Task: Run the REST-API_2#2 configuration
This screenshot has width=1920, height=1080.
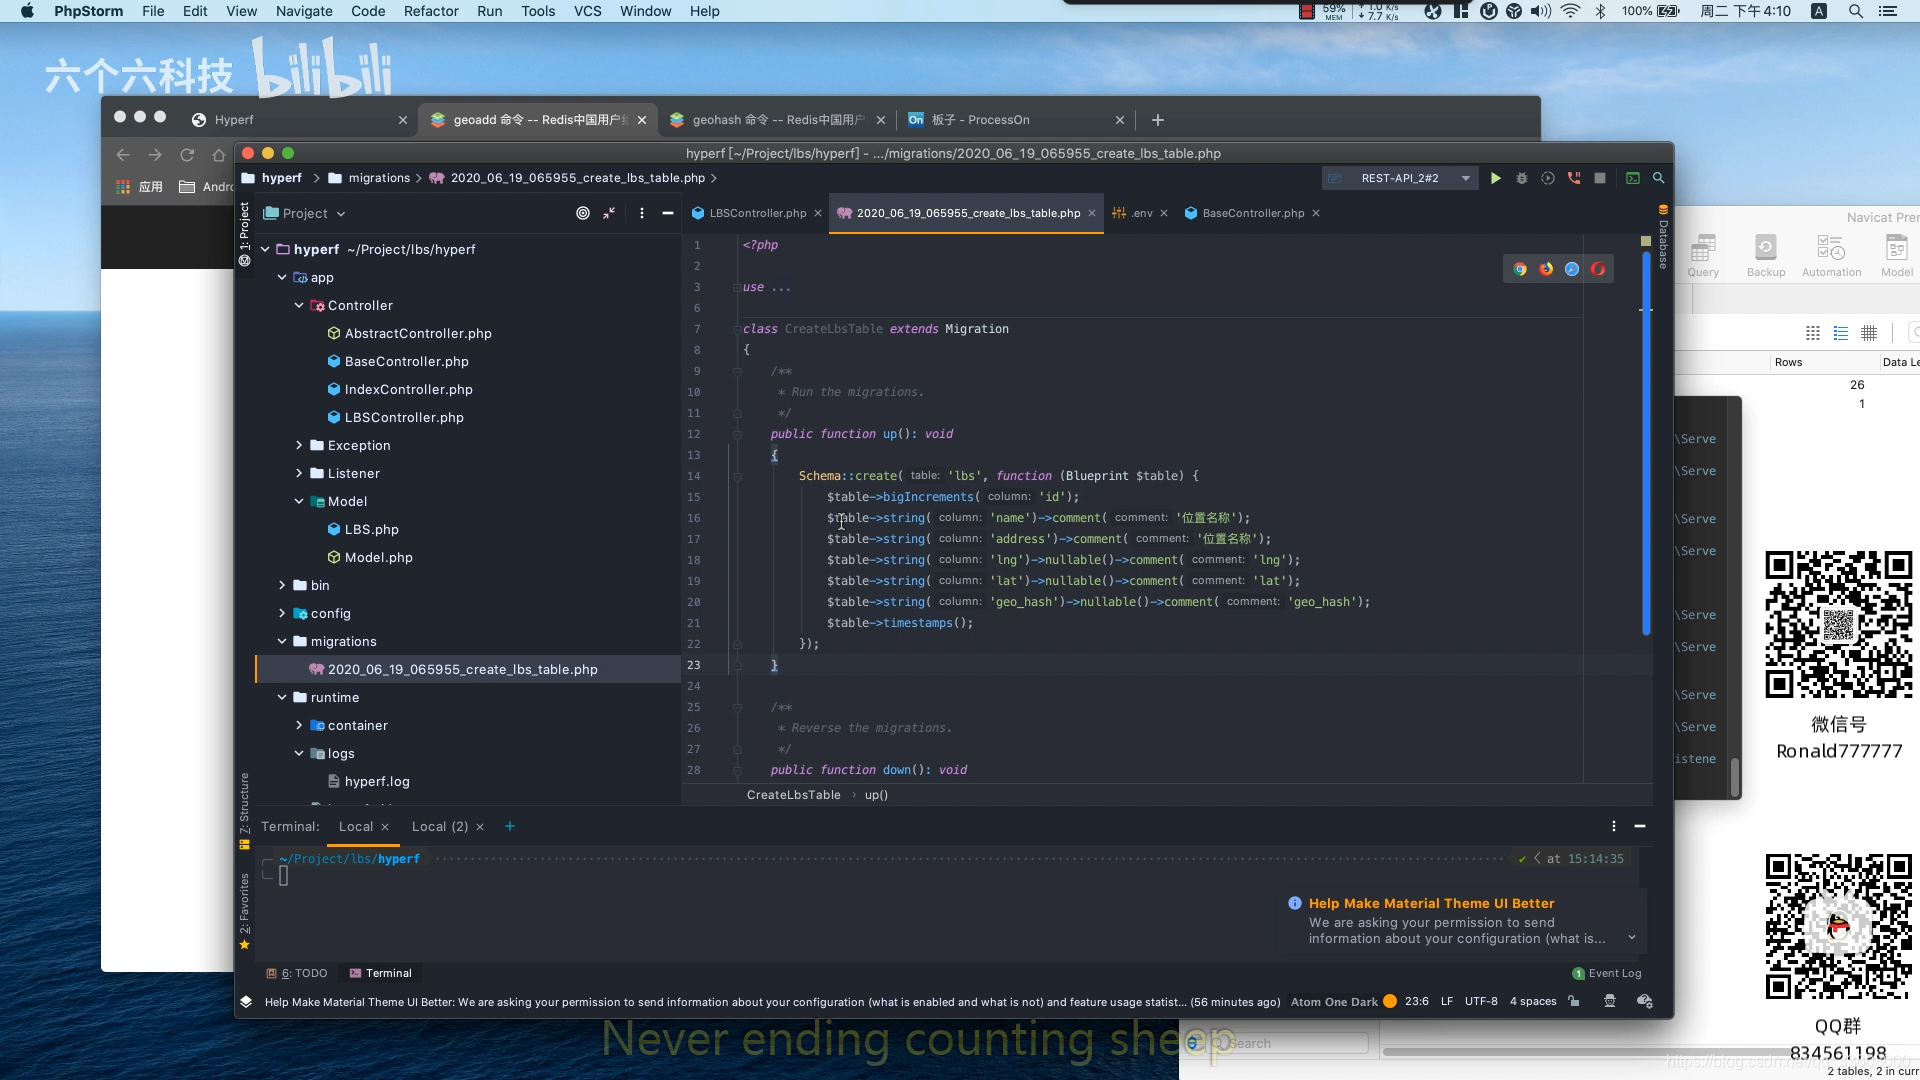Action: (x=1495, y=178)
